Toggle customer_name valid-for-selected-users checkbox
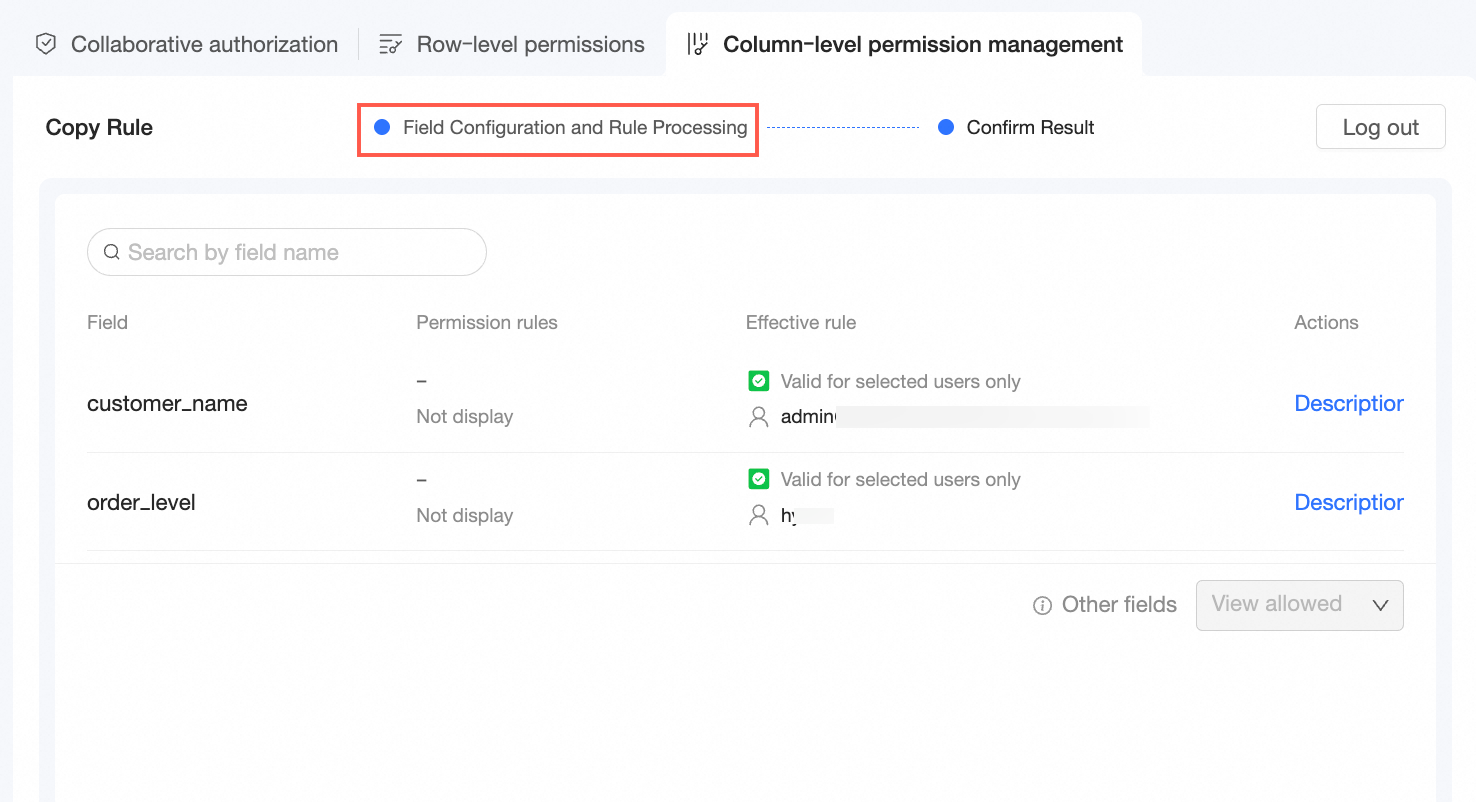 [x=759, y=381]
